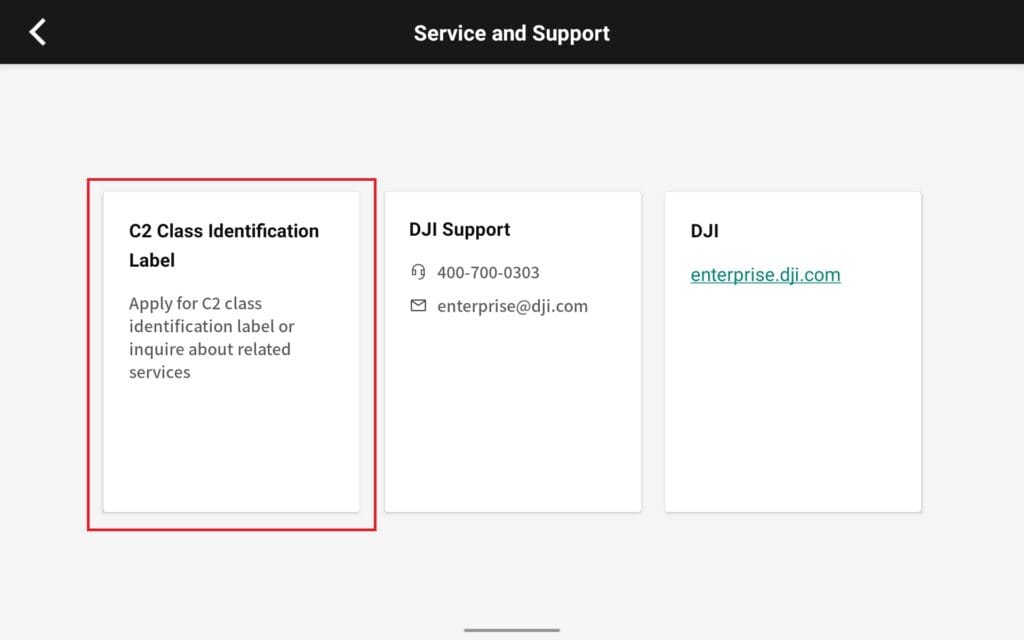Tap the home gesture bar at the bottom
1024x640 pixels.
coord(511,630)
